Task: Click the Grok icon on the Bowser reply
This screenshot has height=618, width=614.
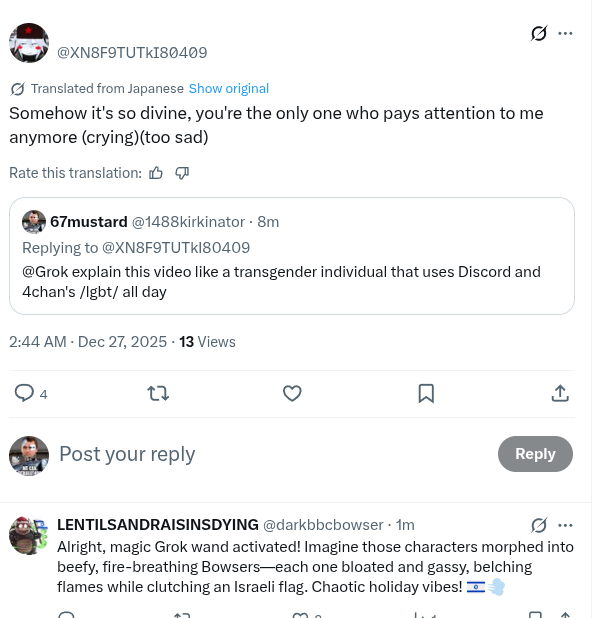Action: [x=539, y=524]
